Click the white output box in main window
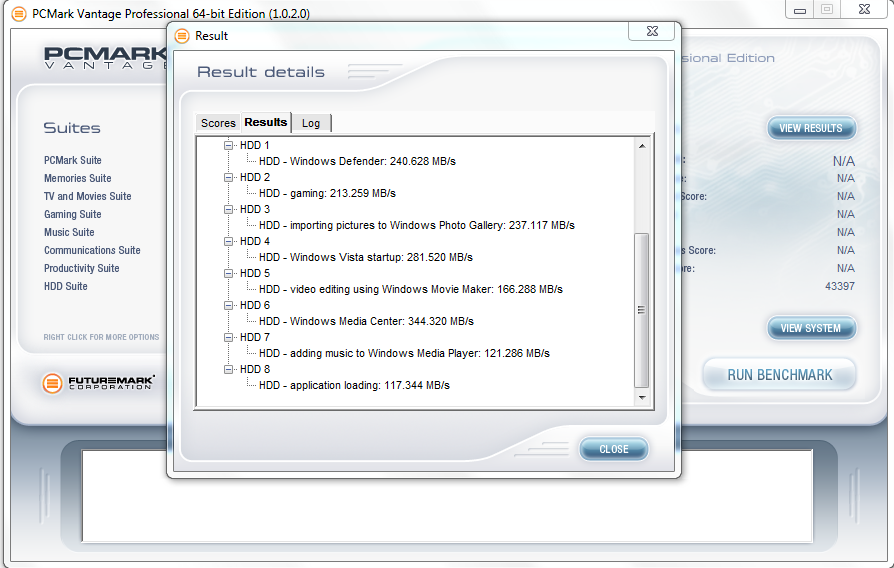 point(447,496)
